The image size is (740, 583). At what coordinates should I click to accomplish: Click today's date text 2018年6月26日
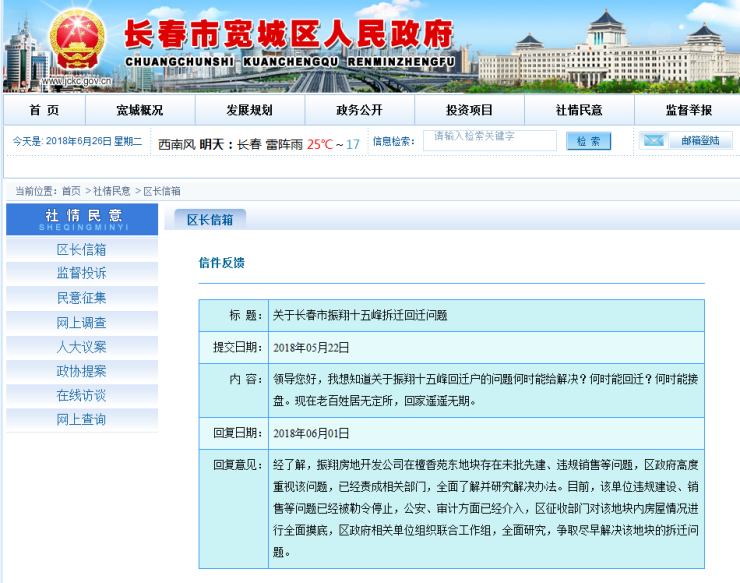[x=78, y=141]
